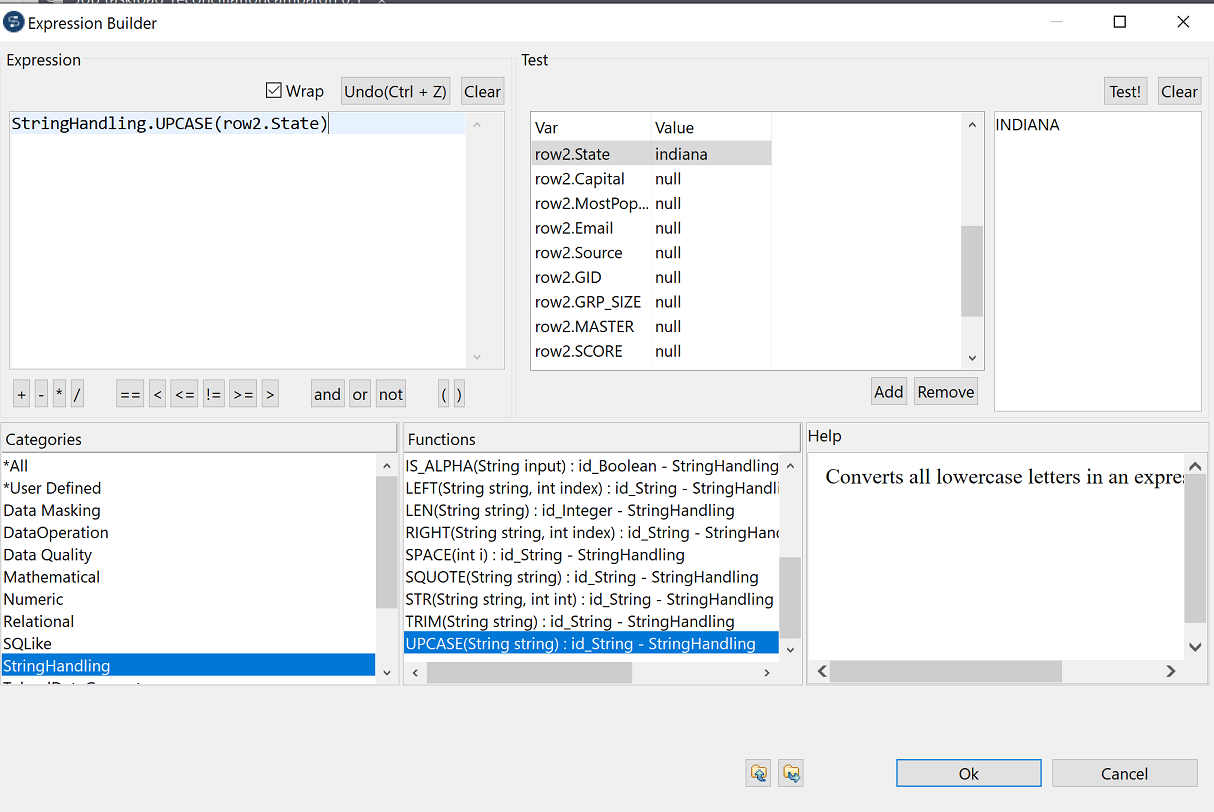Insert the division operator
Image resolution: width=1214 pixels, height=812 pixels.
(77, 393)
